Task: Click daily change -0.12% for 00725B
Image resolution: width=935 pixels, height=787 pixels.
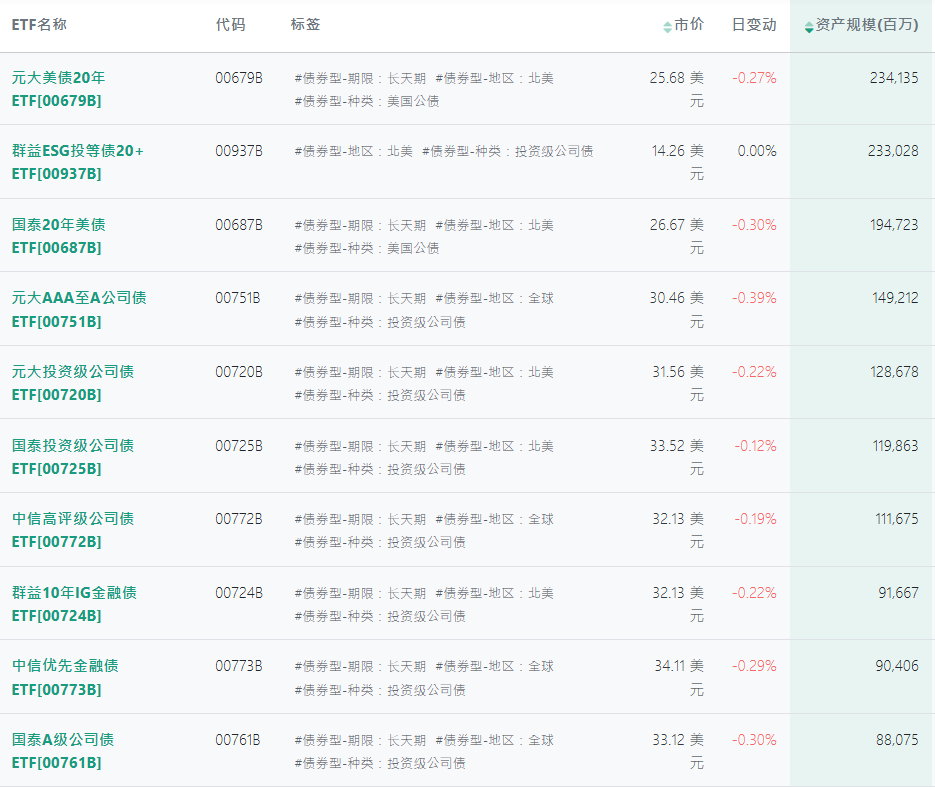Action: (x=756, y=446)
